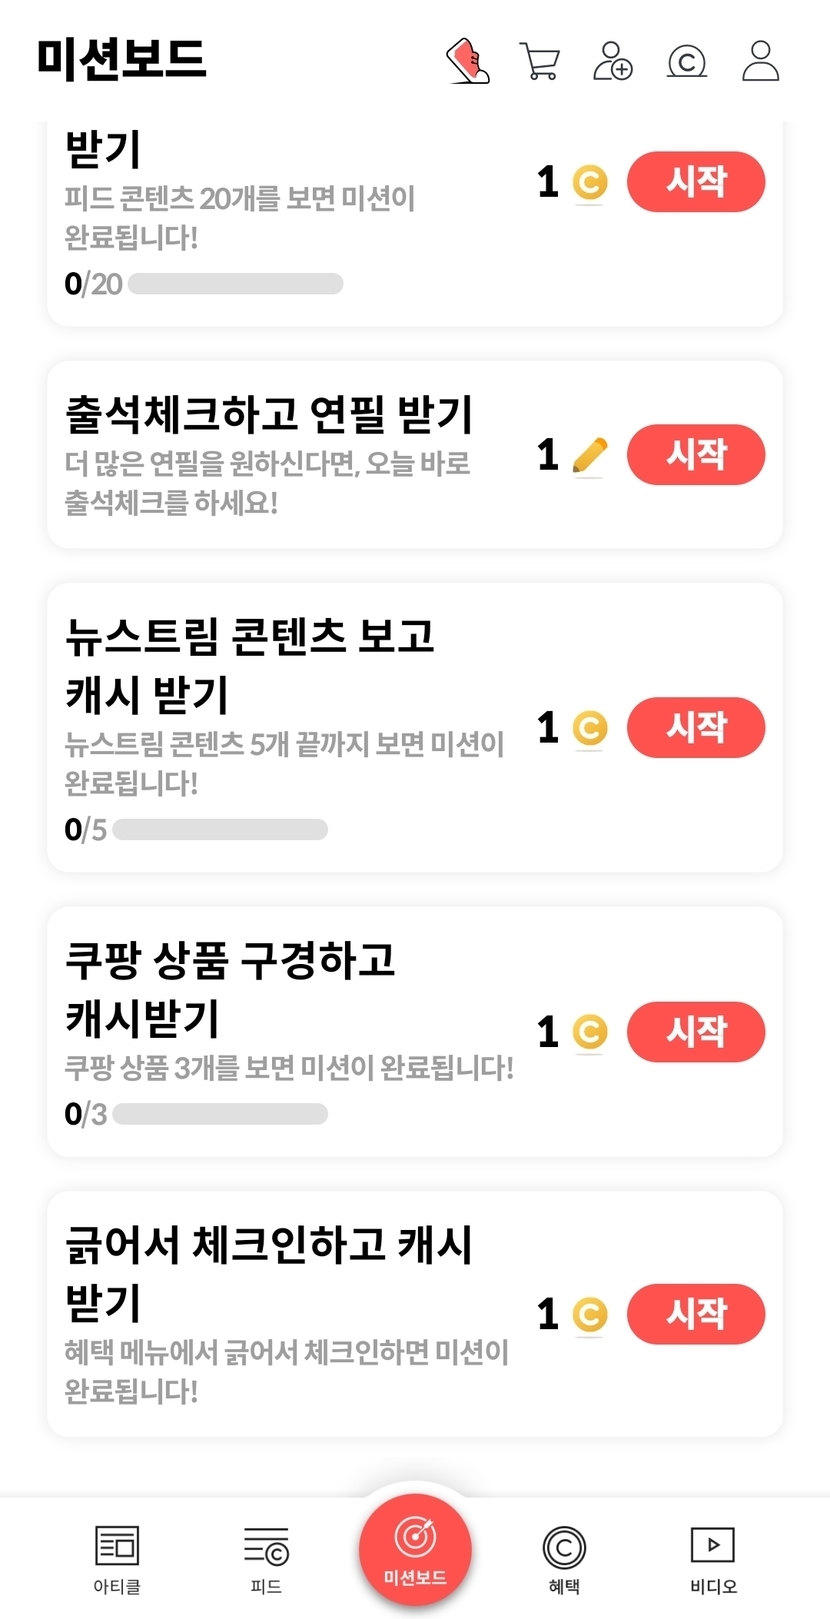Open the user profile icon

760,61
